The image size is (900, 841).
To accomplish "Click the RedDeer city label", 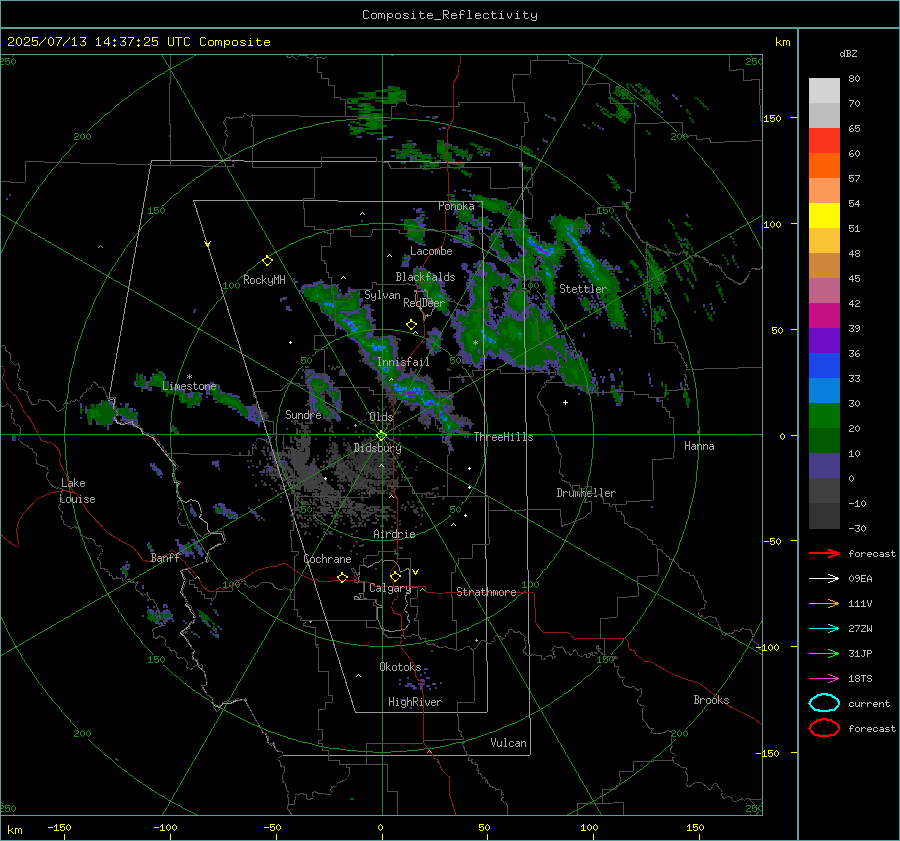I will click(x=424, y=303).
